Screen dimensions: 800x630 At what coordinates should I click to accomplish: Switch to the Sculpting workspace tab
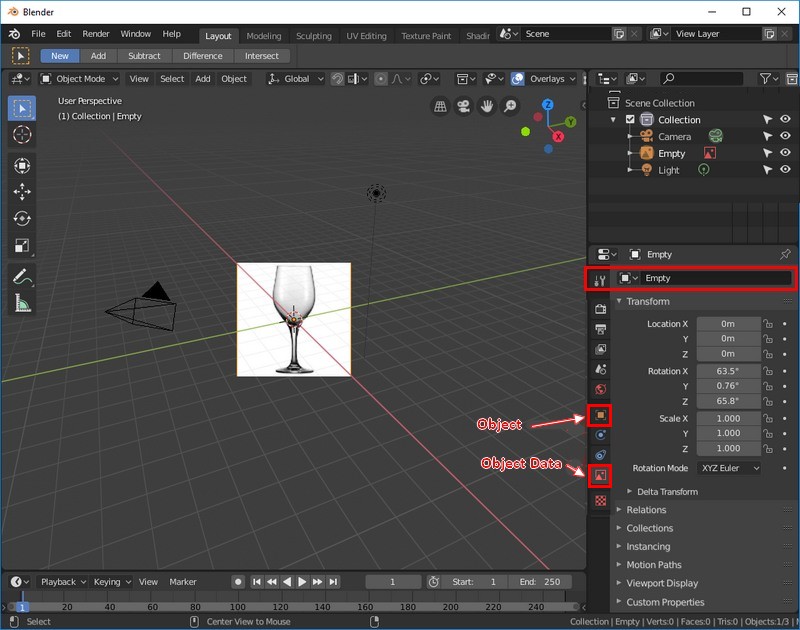coord(314,36)
